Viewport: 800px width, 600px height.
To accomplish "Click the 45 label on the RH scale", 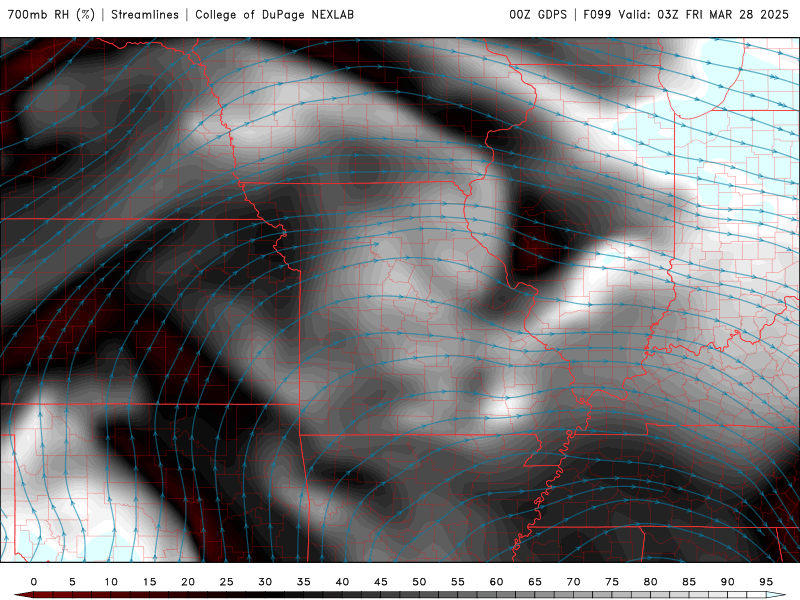I will point(381,582).
